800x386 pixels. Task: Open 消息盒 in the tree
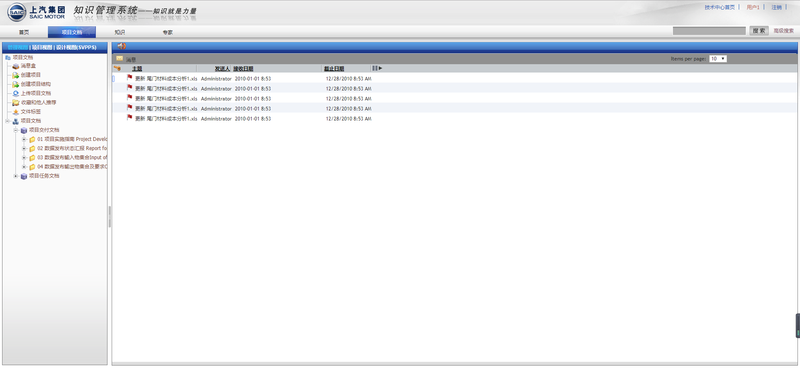pos(28,66)
